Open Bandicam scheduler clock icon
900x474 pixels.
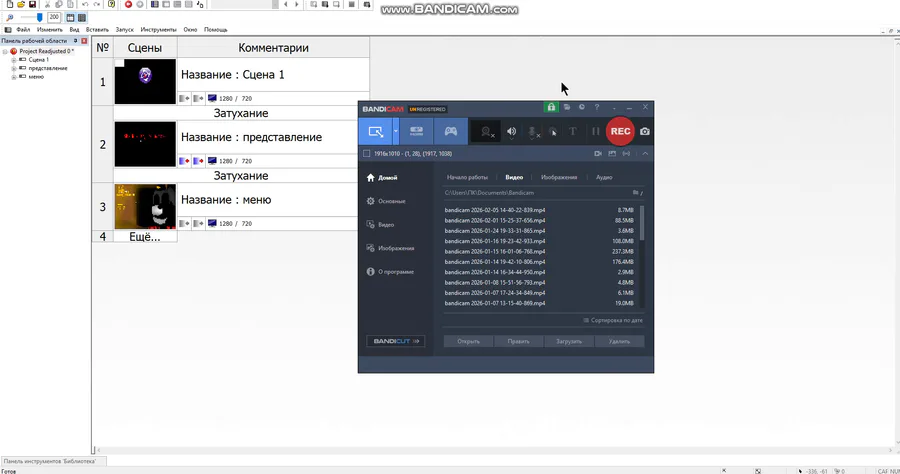[581, 107]
